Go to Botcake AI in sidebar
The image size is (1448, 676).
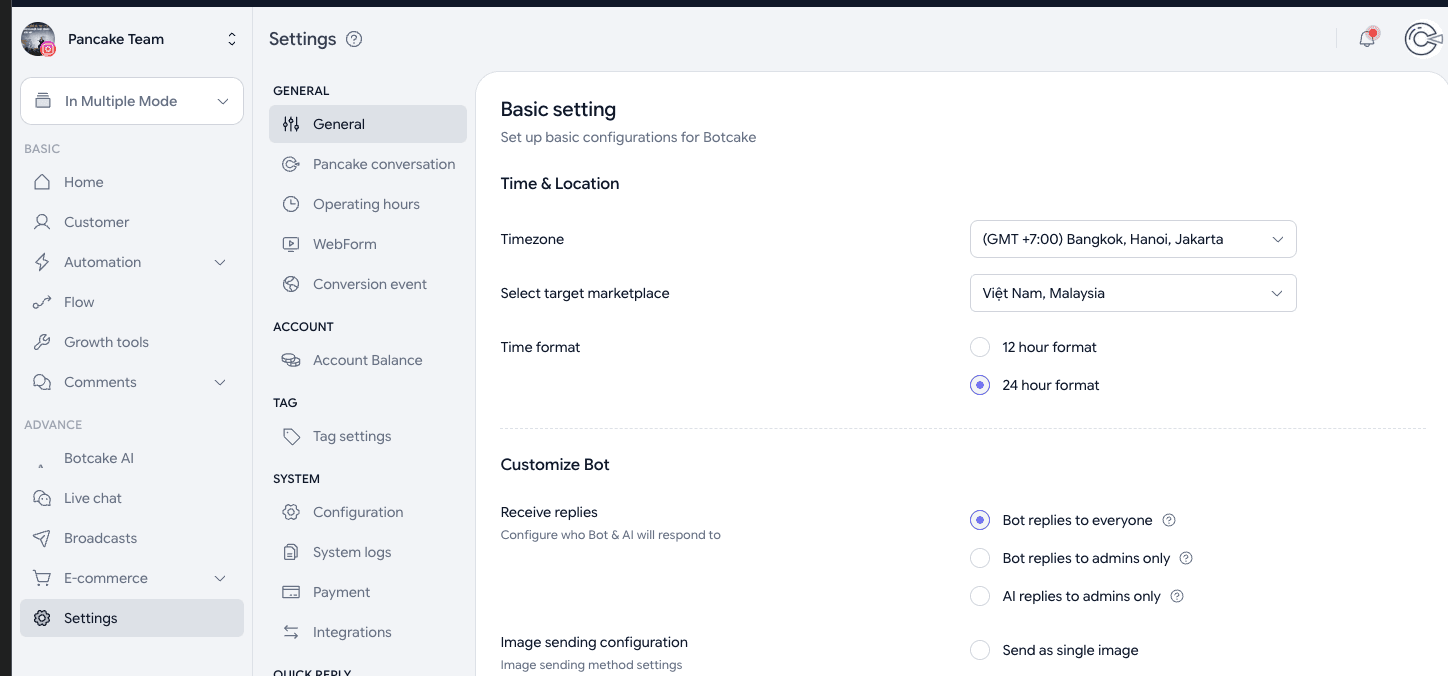132,458
